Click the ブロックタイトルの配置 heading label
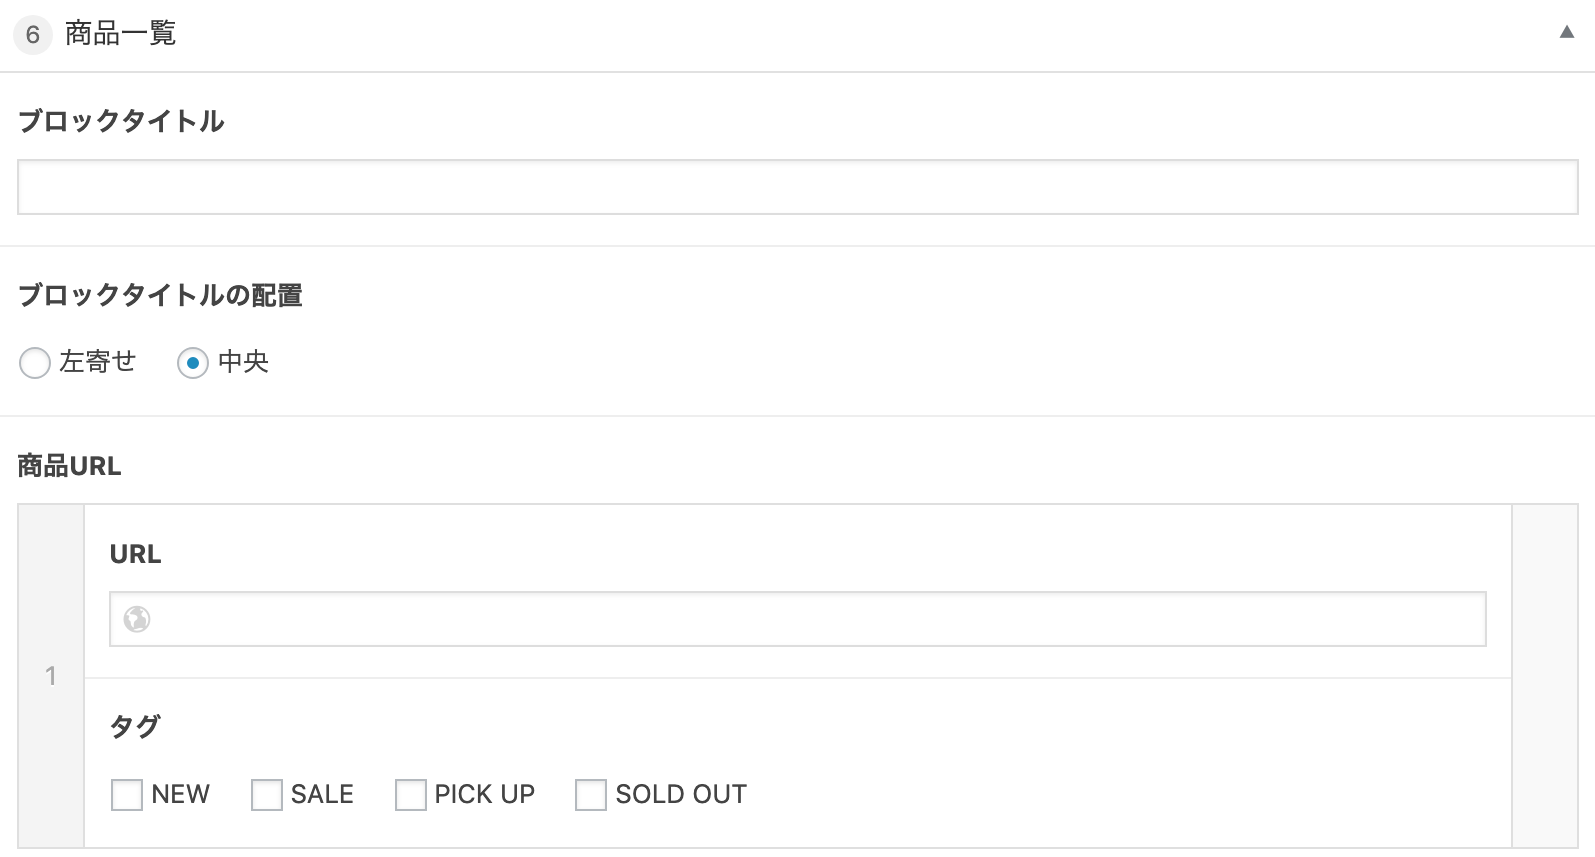This screenshot has height=857, width=1595. click(x=160, y=295)
